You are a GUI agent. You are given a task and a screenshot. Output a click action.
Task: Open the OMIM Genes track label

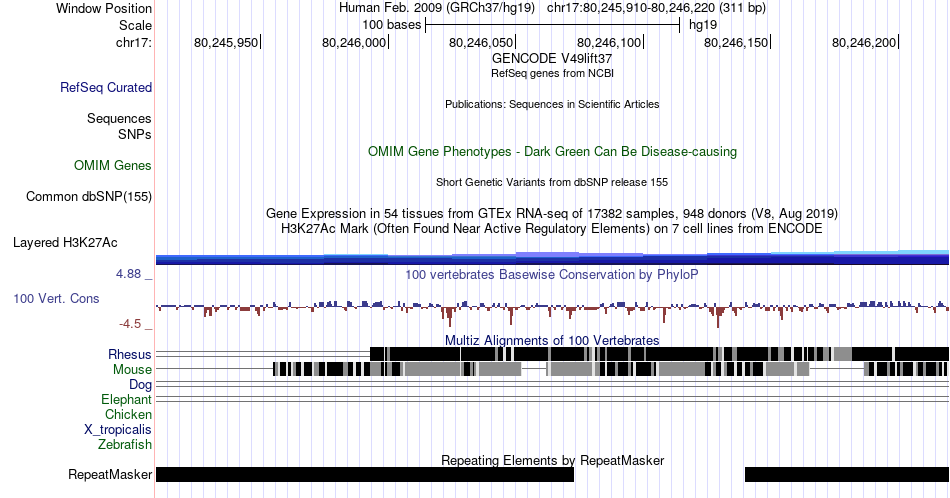(x=113, y=165)
